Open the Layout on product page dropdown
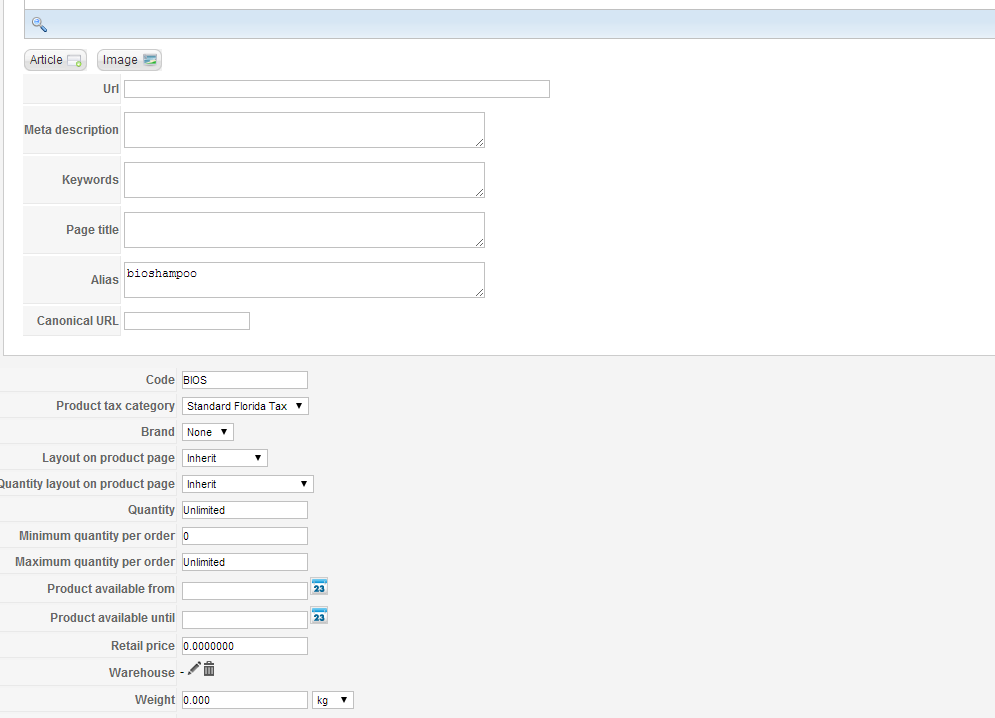995x718 pixels. pos(225,458)
